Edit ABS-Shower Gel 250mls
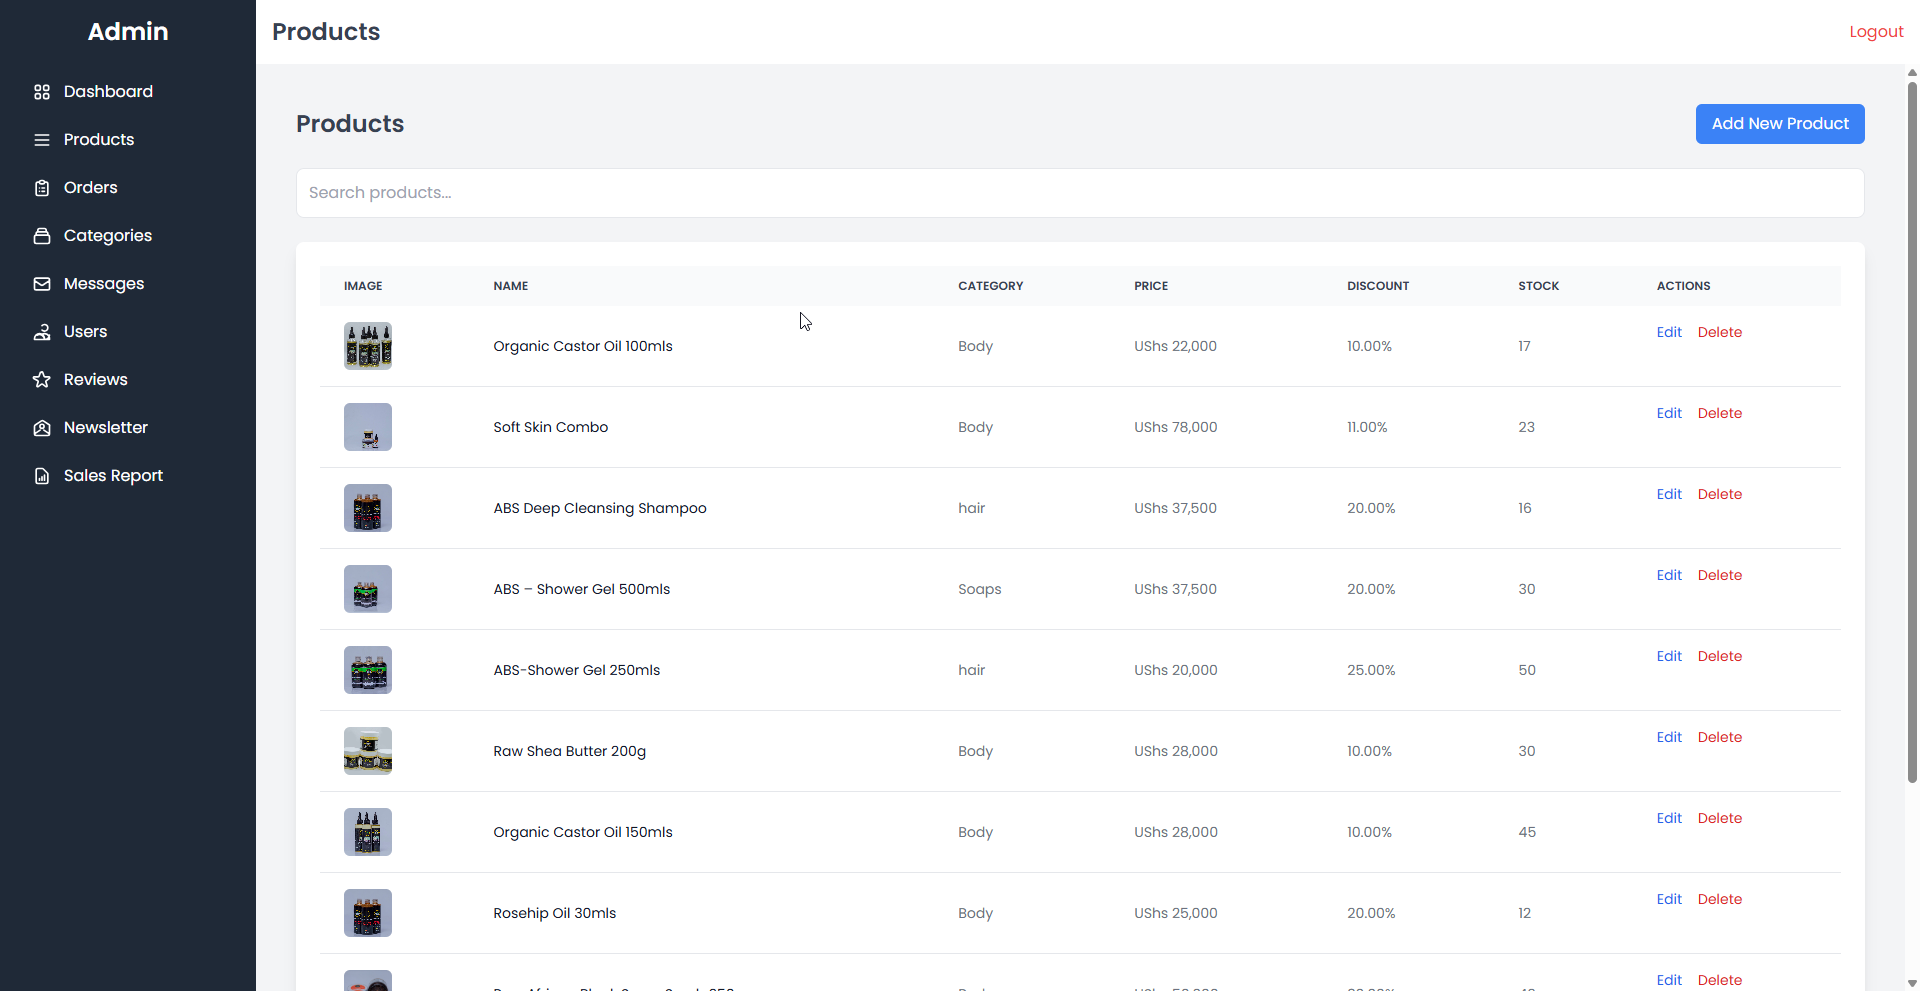The width and height of the screenshot is (1920, 991). (x=1669, y=656)
